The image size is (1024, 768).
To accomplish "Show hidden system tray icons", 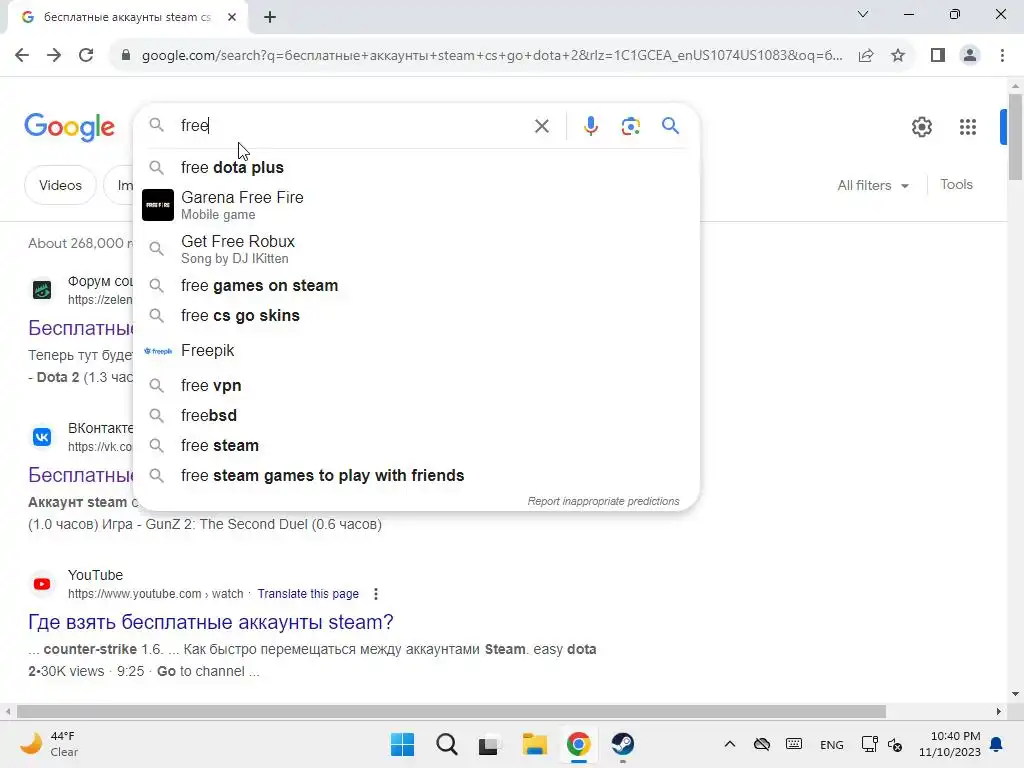I will pyautogui.click(x=730, y=744).
